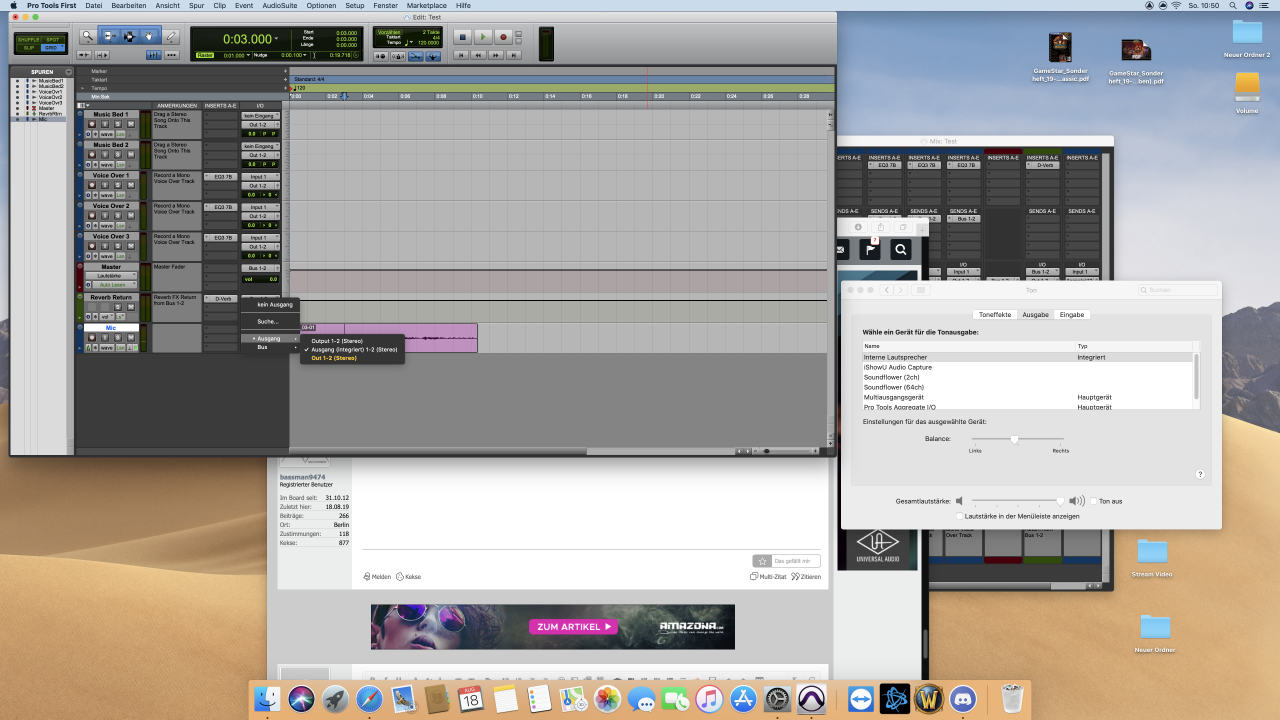Click 'Multi-Zitat' link in forum post
This screenshot has height=720, width=1280.
[768, 577]
